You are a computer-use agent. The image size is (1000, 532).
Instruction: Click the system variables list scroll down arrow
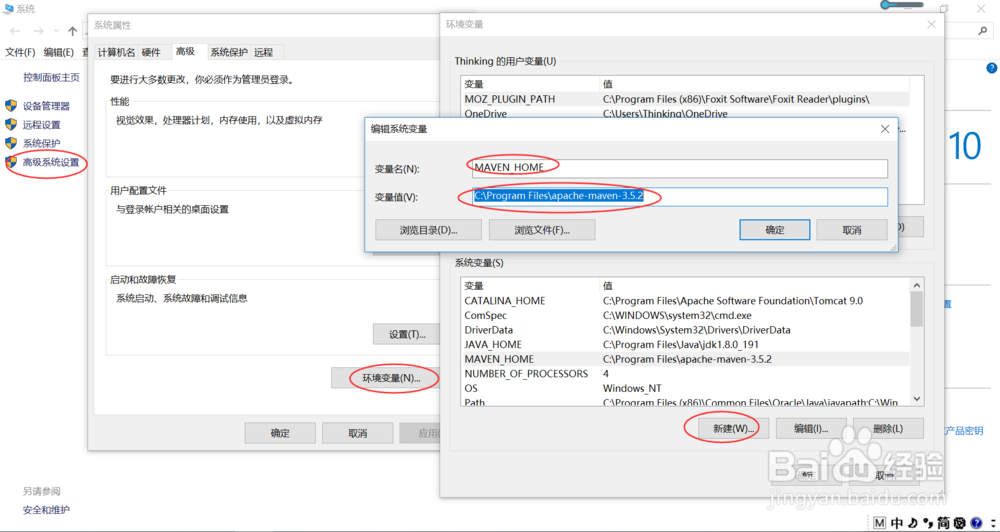pos(917,399)
